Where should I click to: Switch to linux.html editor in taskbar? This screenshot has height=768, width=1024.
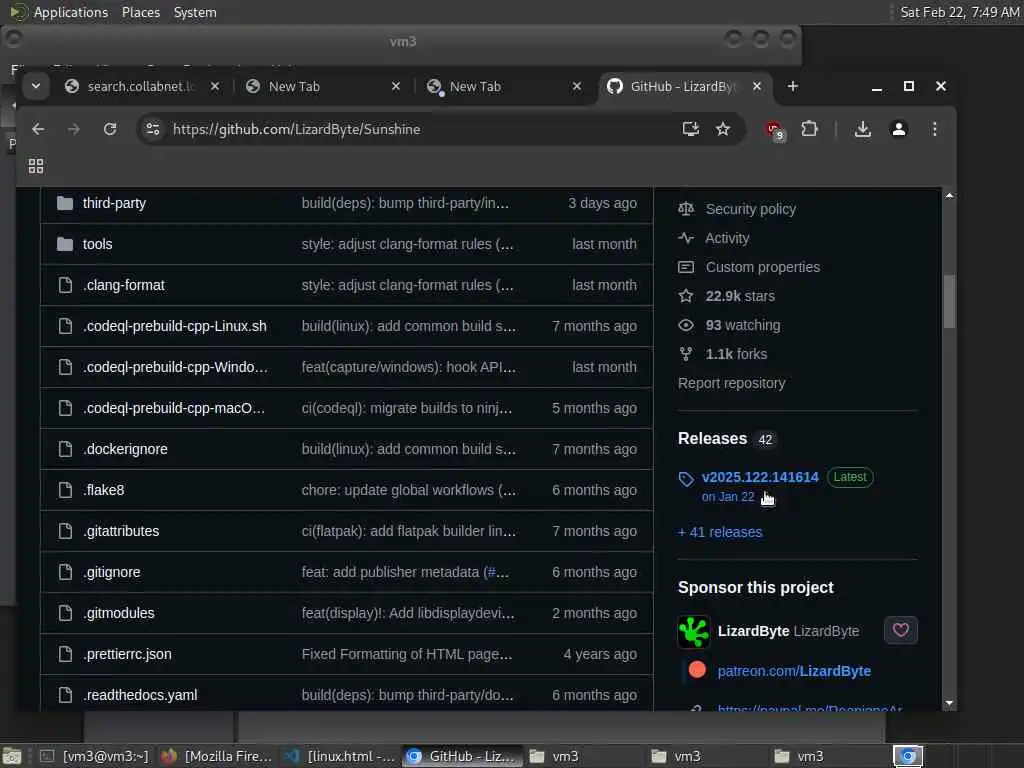pyautogui.click(x=340, y=756)
